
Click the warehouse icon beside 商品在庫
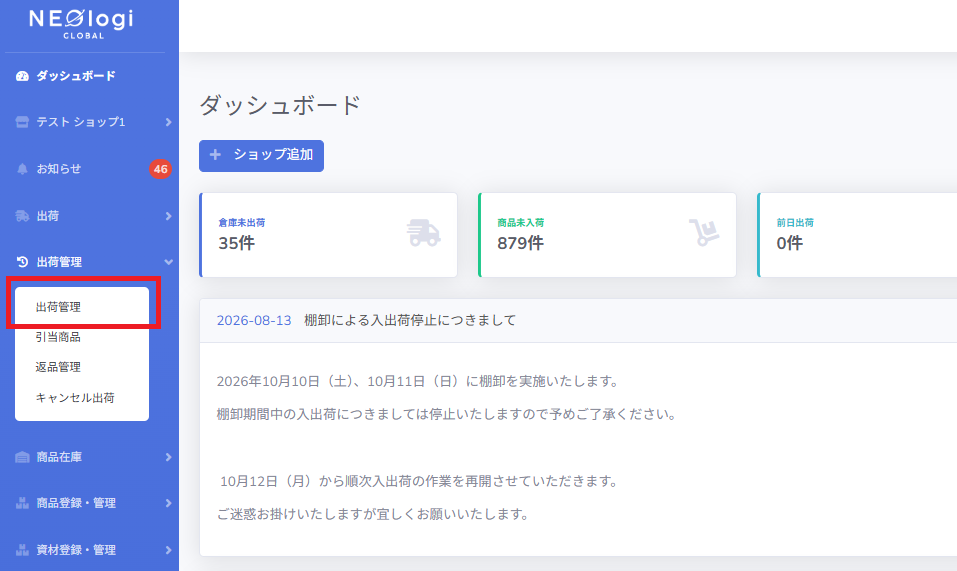click(22, 457)
